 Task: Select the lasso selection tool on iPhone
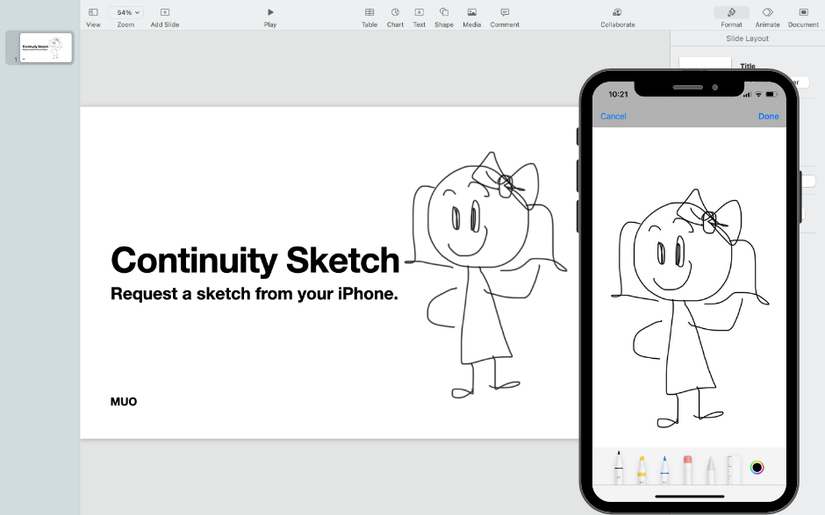point(710,468)
